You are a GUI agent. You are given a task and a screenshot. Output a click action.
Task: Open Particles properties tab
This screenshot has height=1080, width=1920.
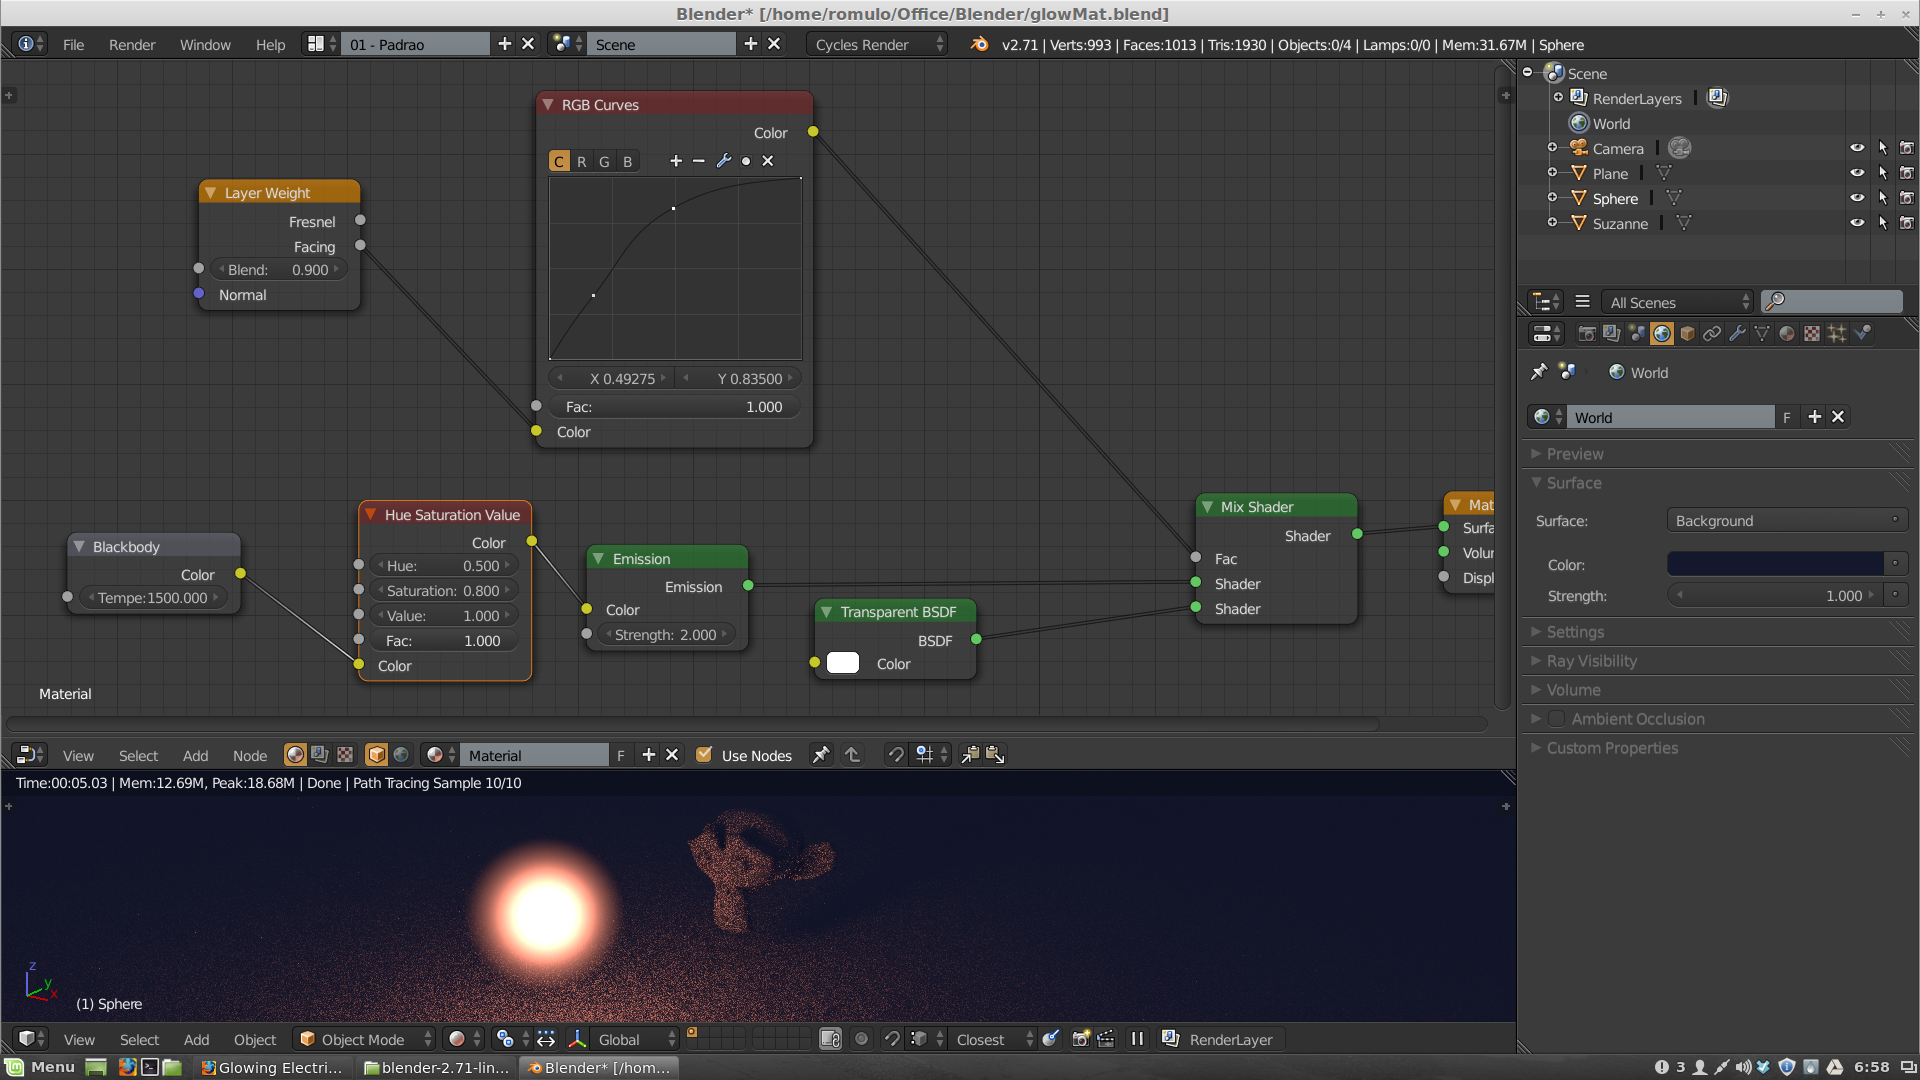point(1837,334)
